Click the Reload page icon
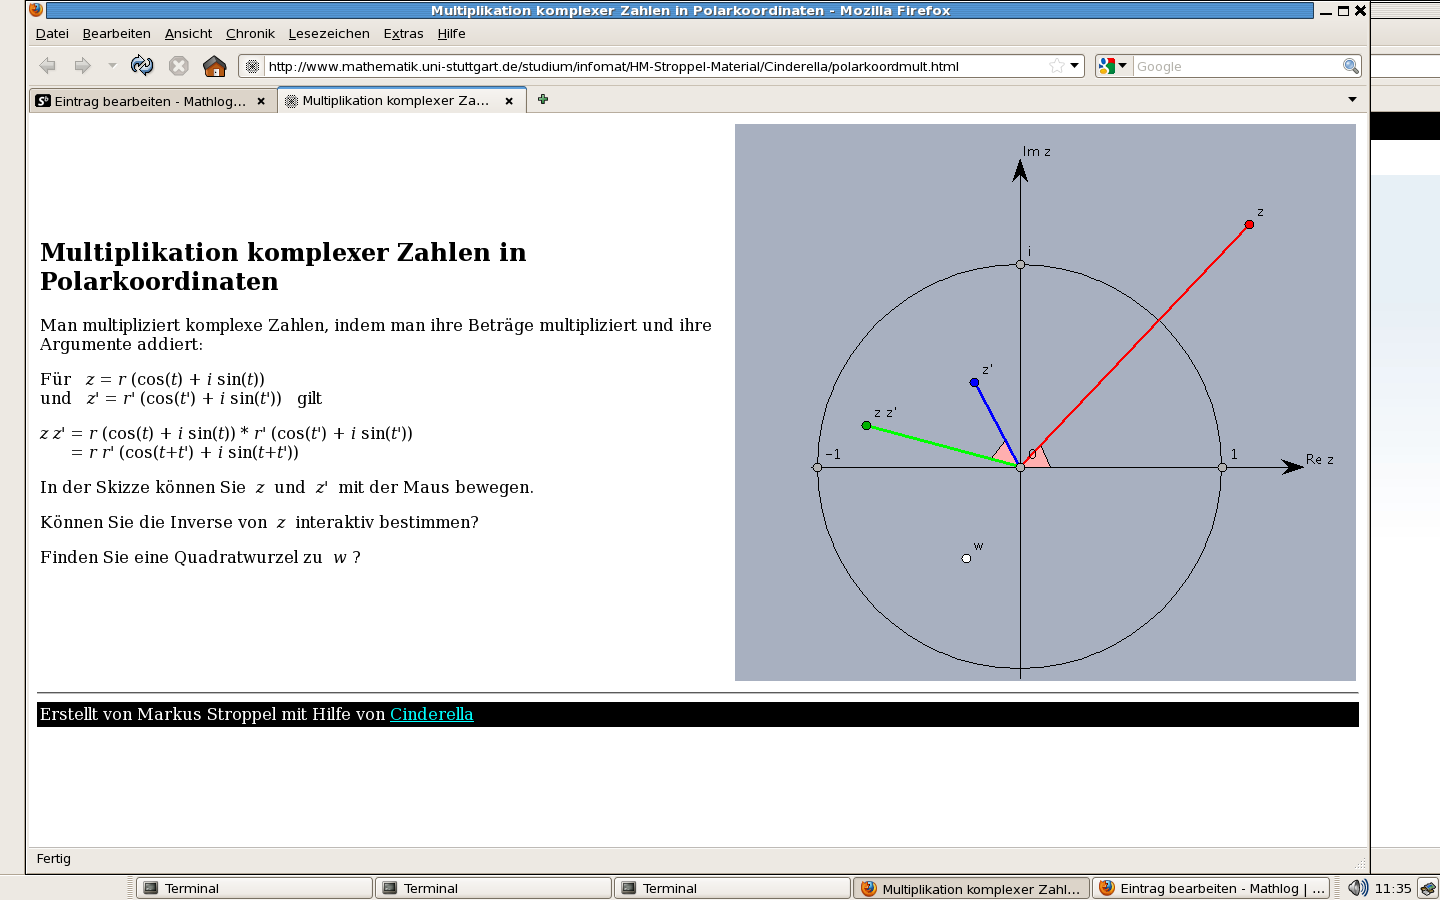The width and height of the screenshot is (1440, 900). click(142, 66)
